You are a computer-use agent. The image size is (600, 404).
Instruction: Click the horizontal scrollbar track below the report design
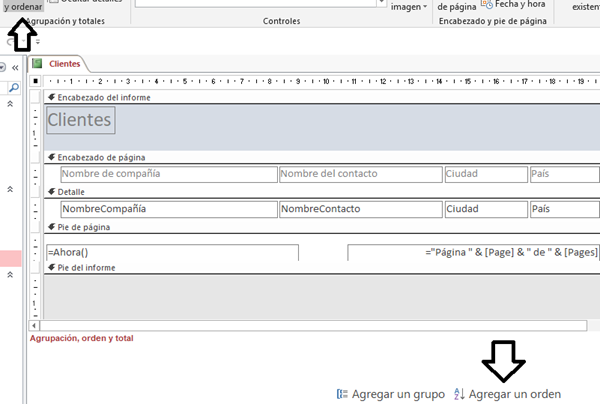pyautogui.click(x=313, y=326)
